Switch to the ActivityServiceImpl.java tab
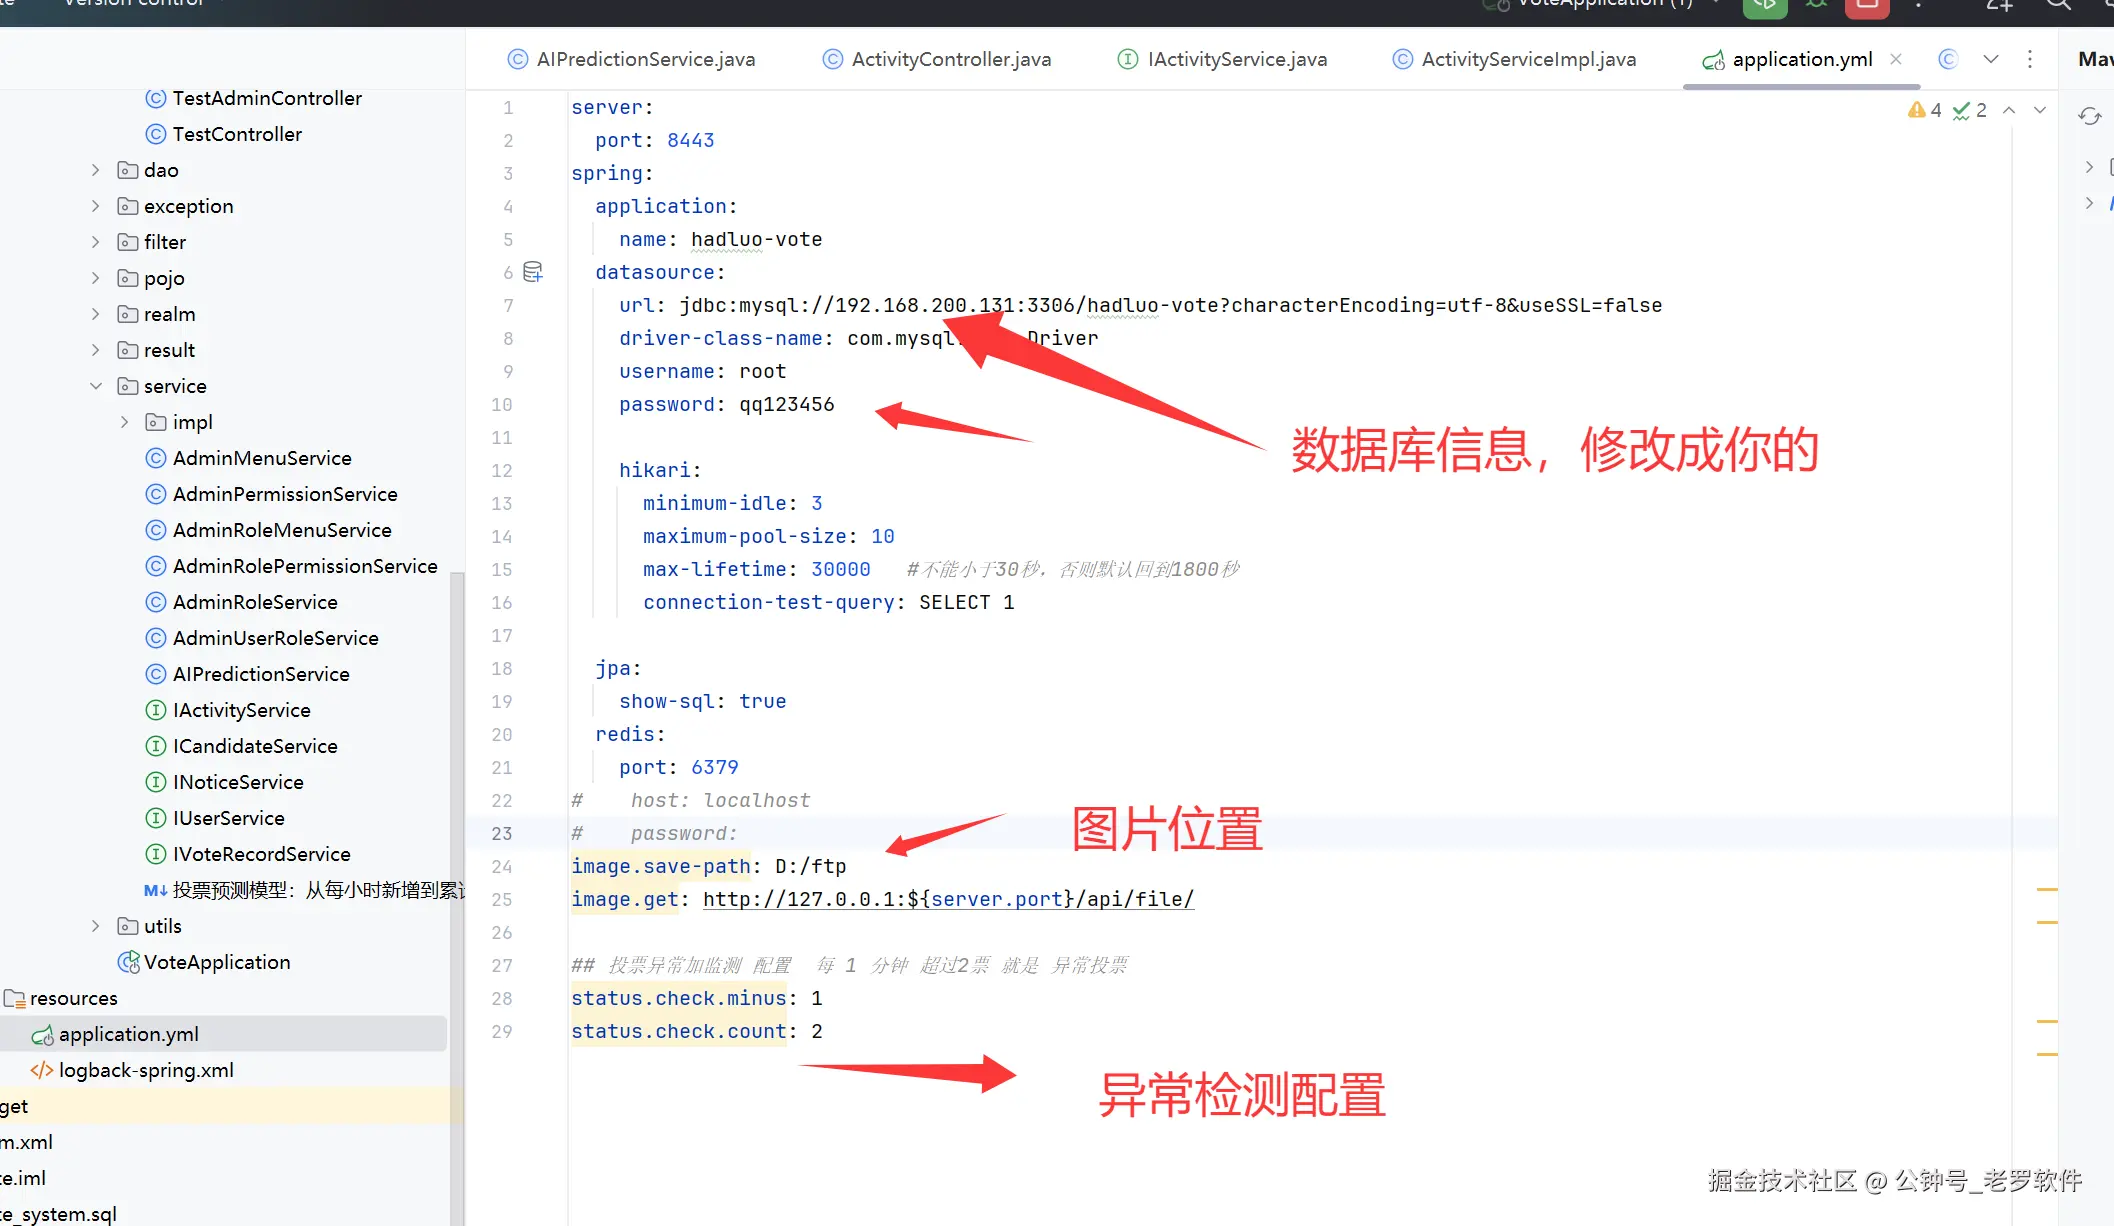The image size is (2114, 1226). [1514, 59]
